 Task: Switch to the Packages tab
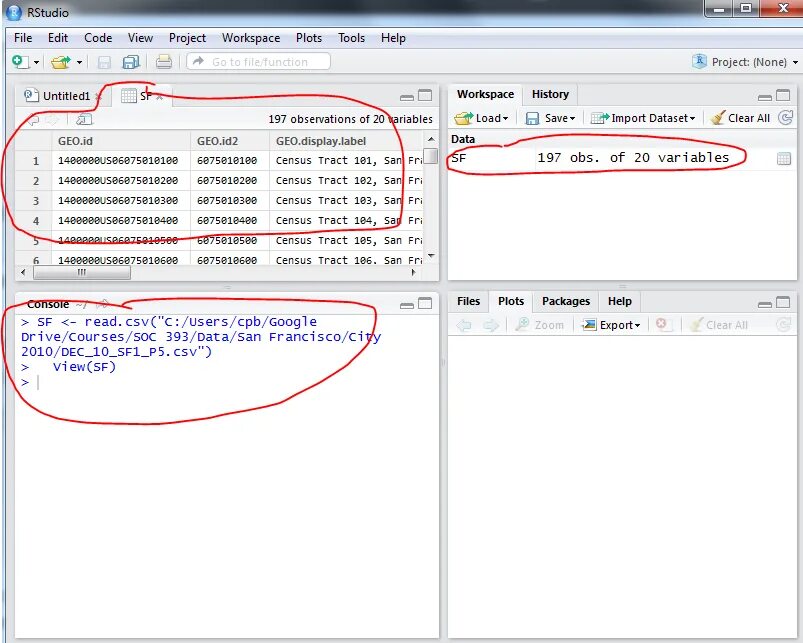pyautogui.click(x=566, y=301)
